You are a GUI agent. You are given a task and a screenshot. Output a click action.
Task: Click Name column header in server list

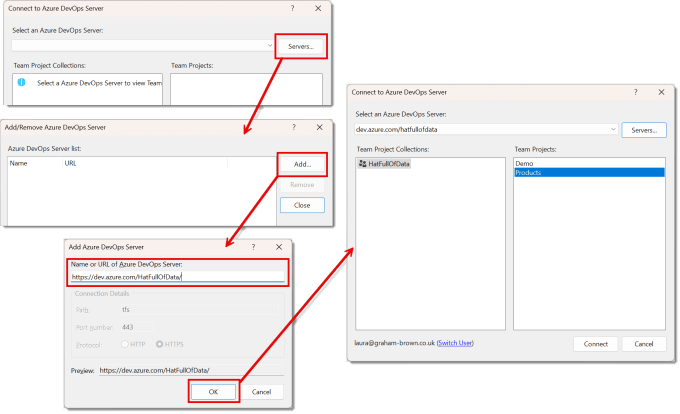(19, 163)
